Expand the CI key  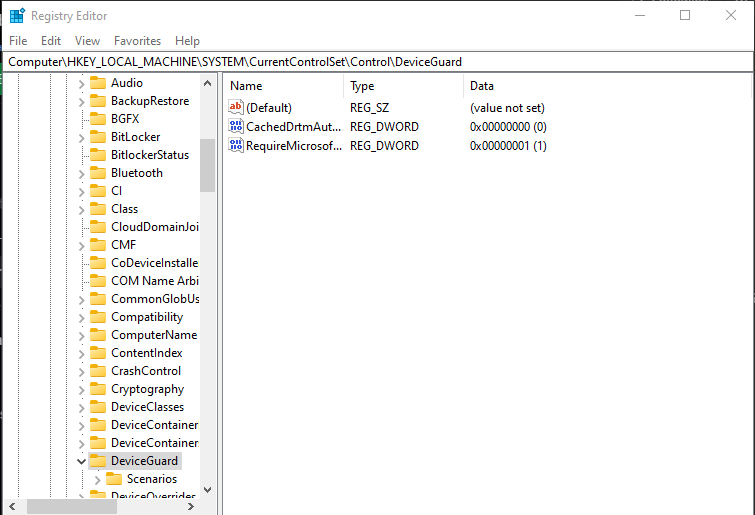click(81, 192)
